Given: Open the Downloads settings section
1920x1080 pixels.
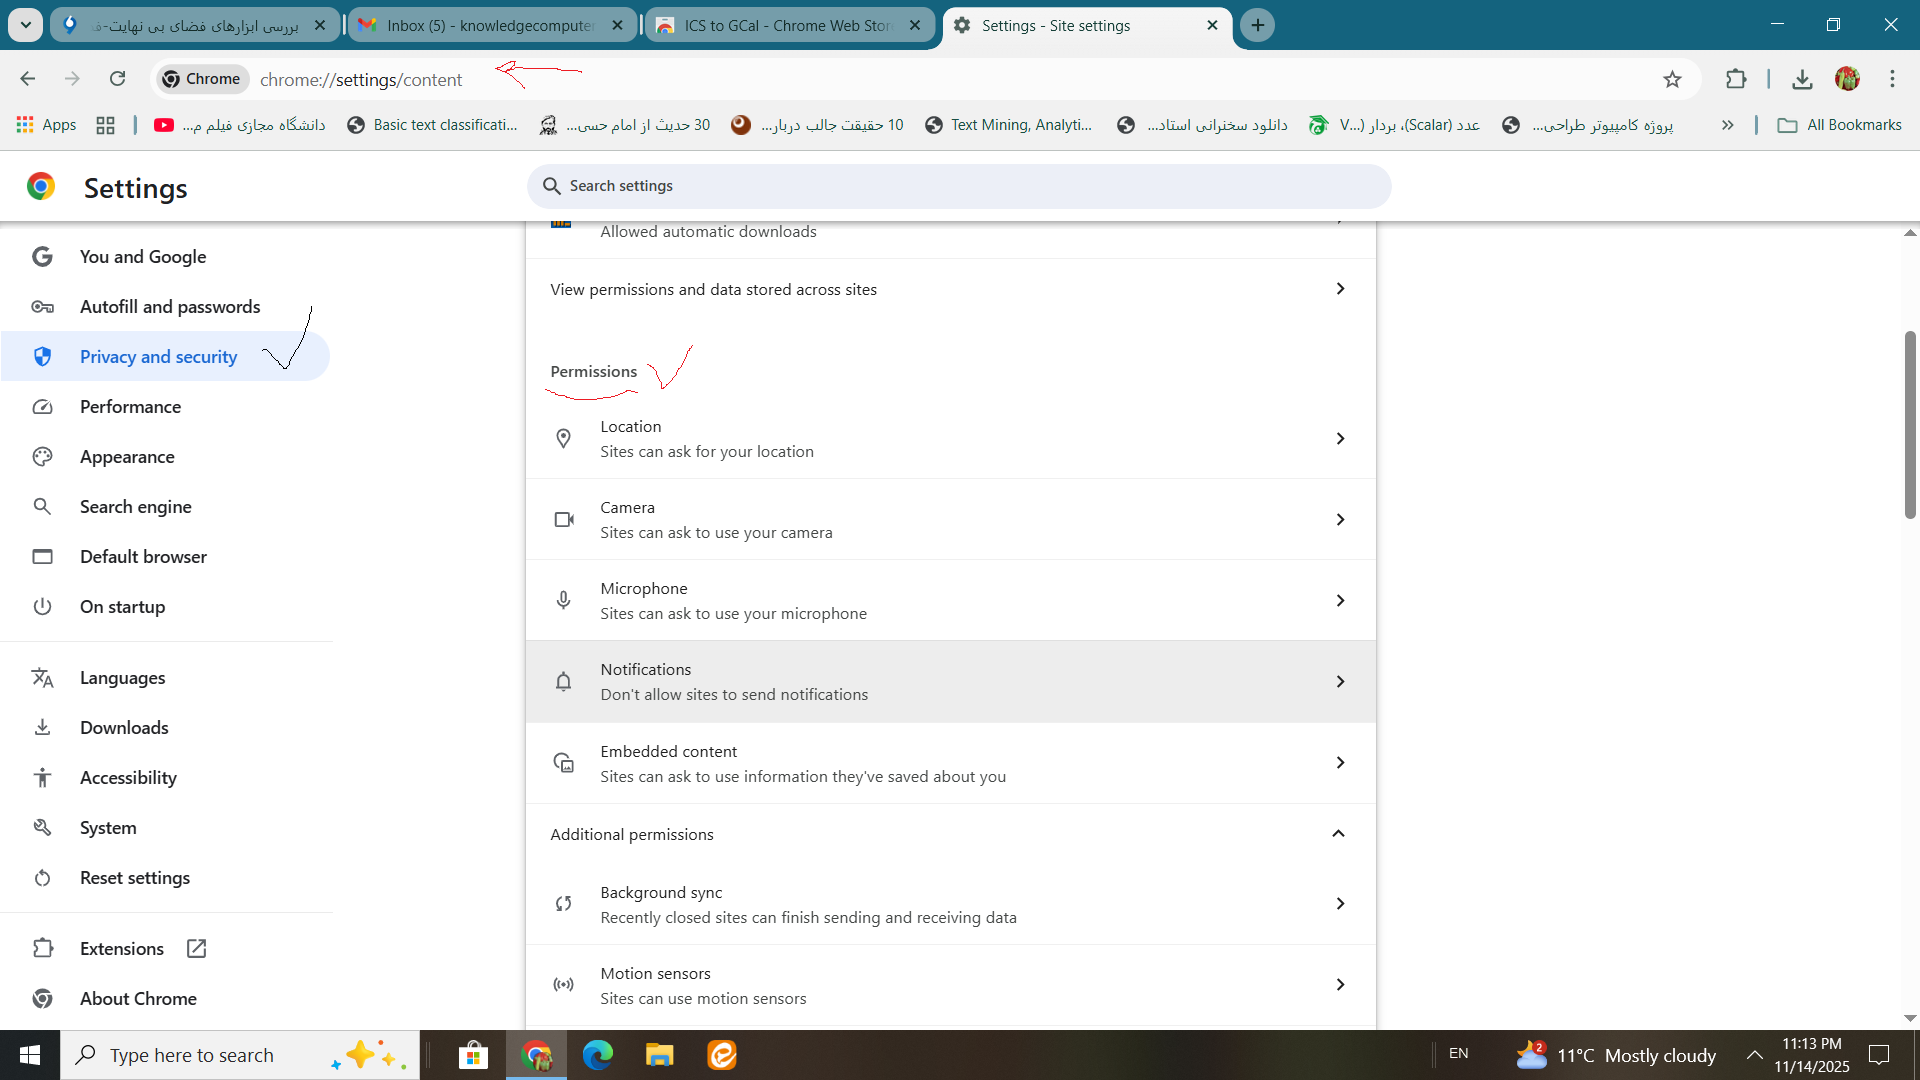Looking at the screenshot, I should (124, 728).
